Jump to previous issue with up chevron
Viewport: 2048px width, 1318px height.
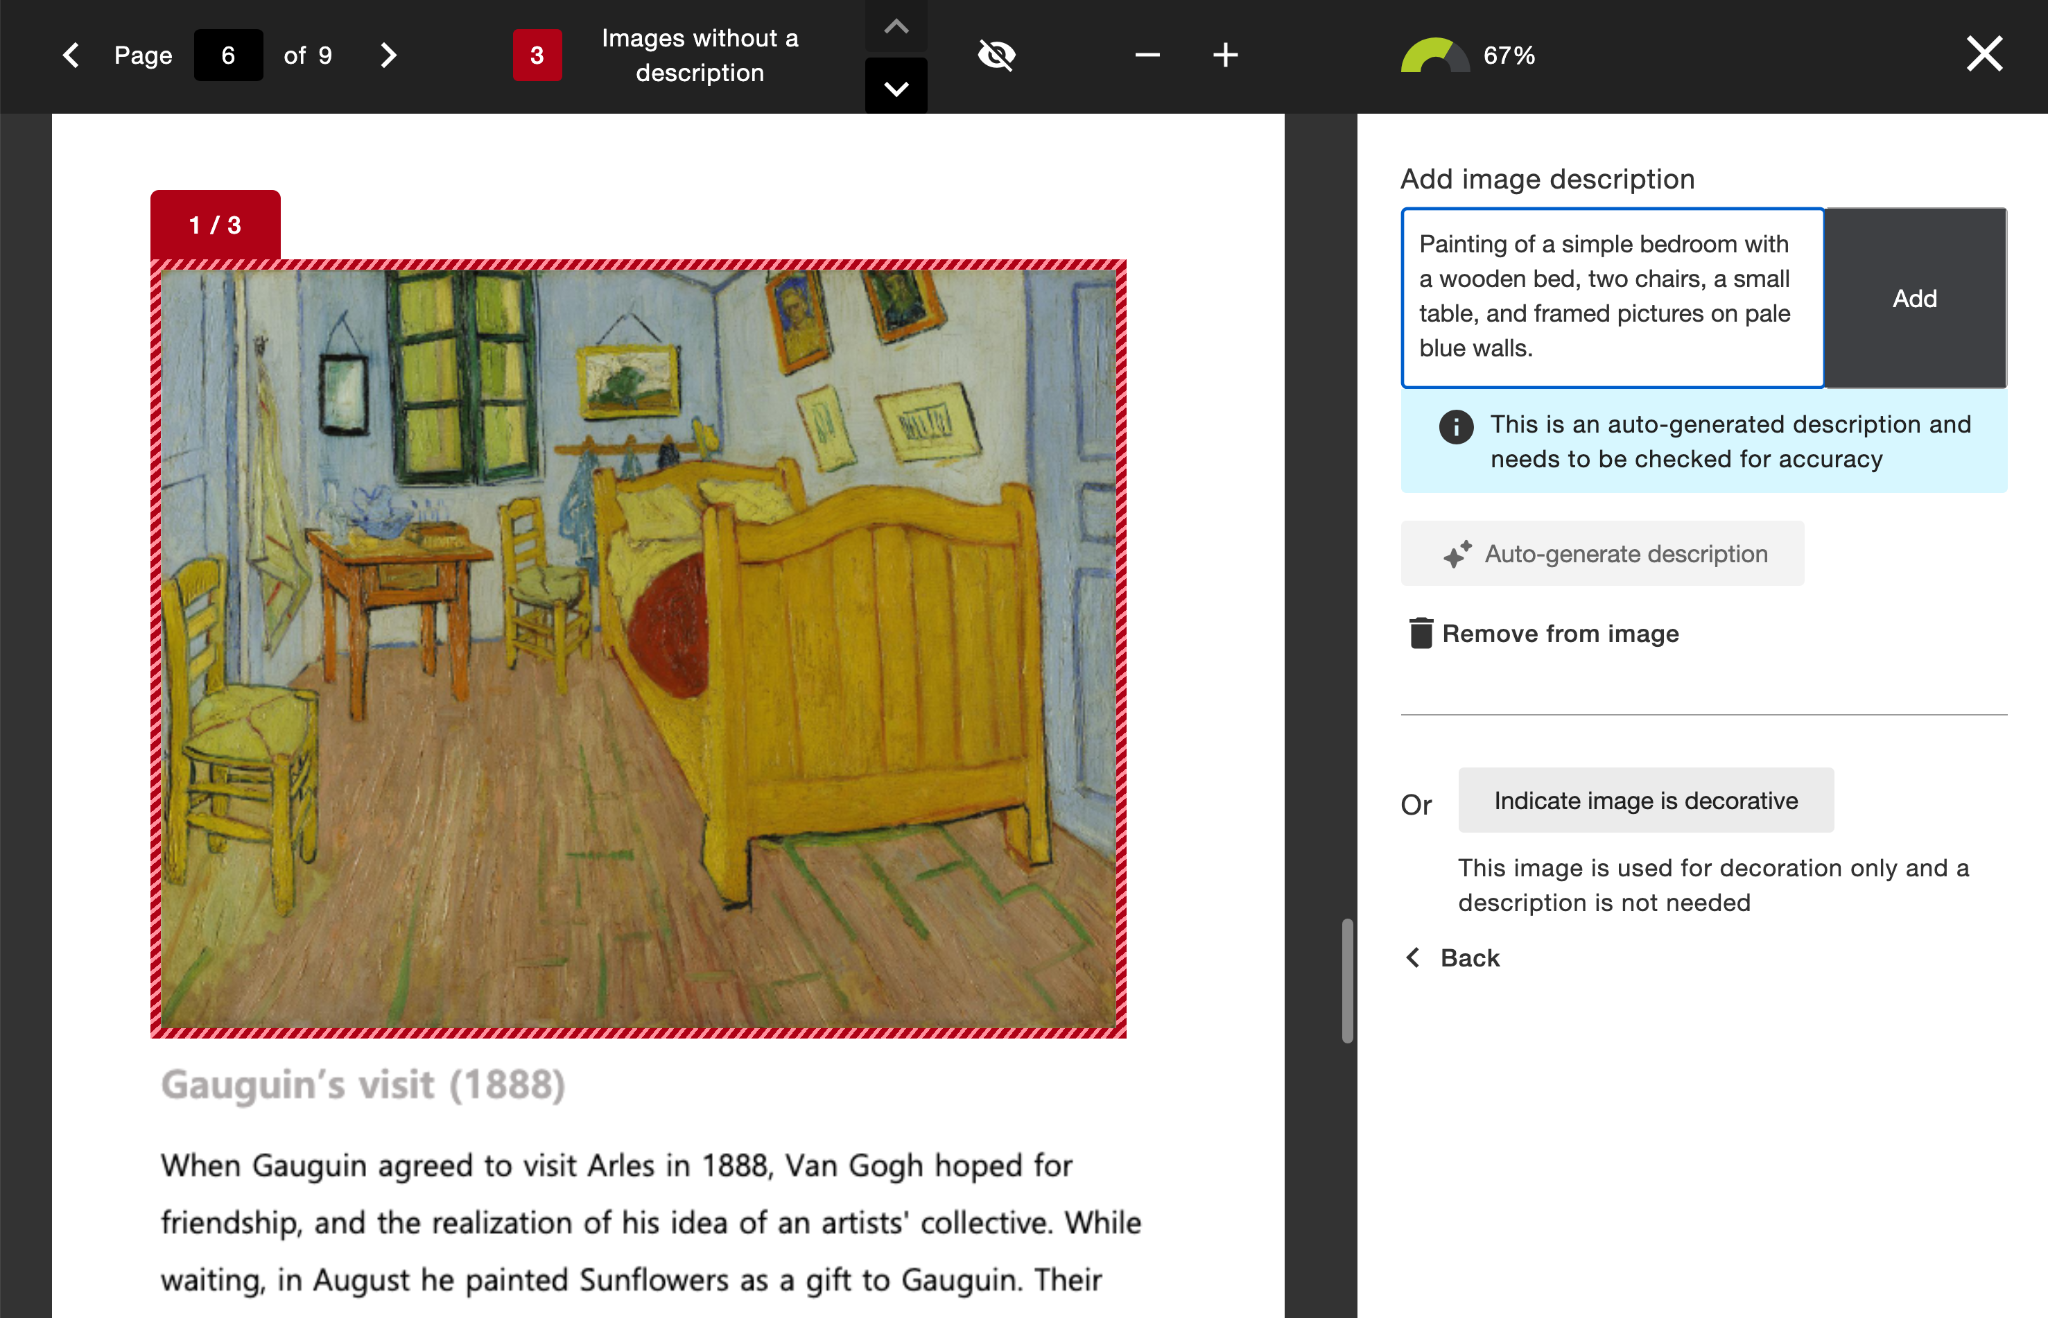pyautogui.click(x=896, y=26)
